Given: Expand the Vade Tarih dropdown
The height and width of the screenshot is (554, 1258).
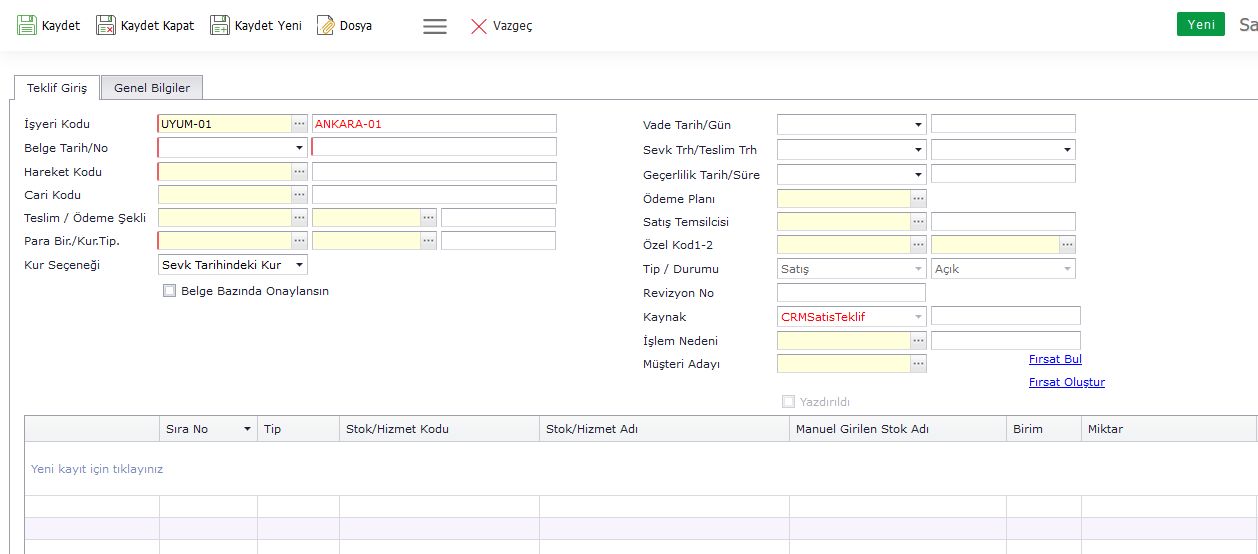Looking at the screenshot, I should coord(918,125).
